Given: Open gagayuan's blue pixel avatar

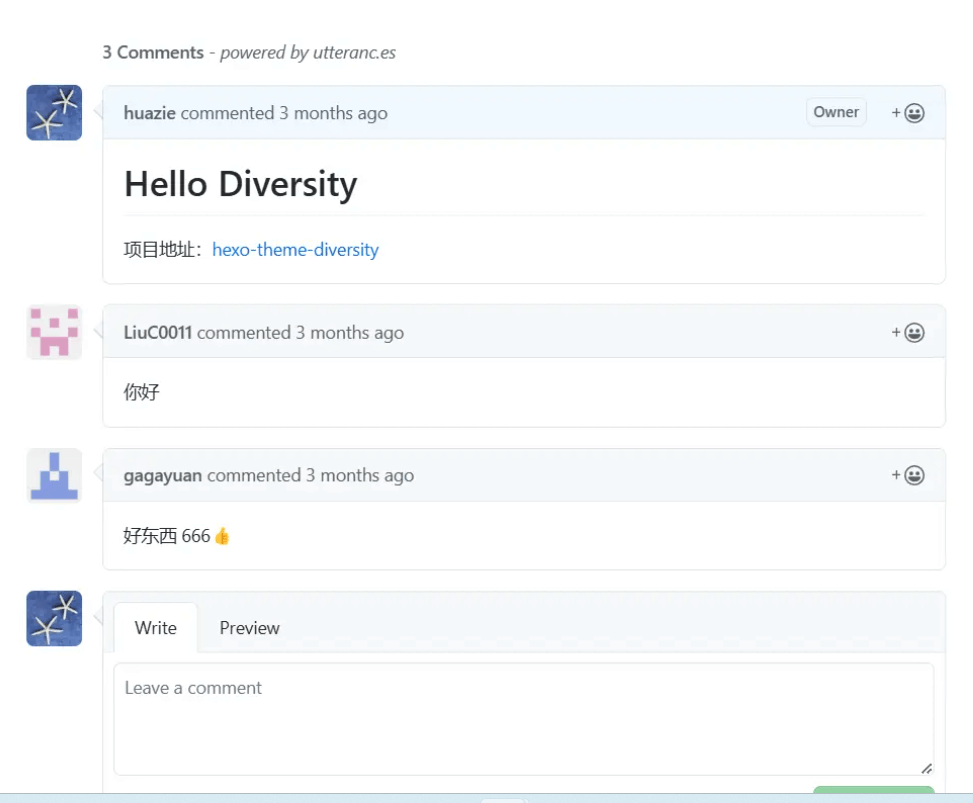Looking at the screenshot, I should click(x=54, y=475).
